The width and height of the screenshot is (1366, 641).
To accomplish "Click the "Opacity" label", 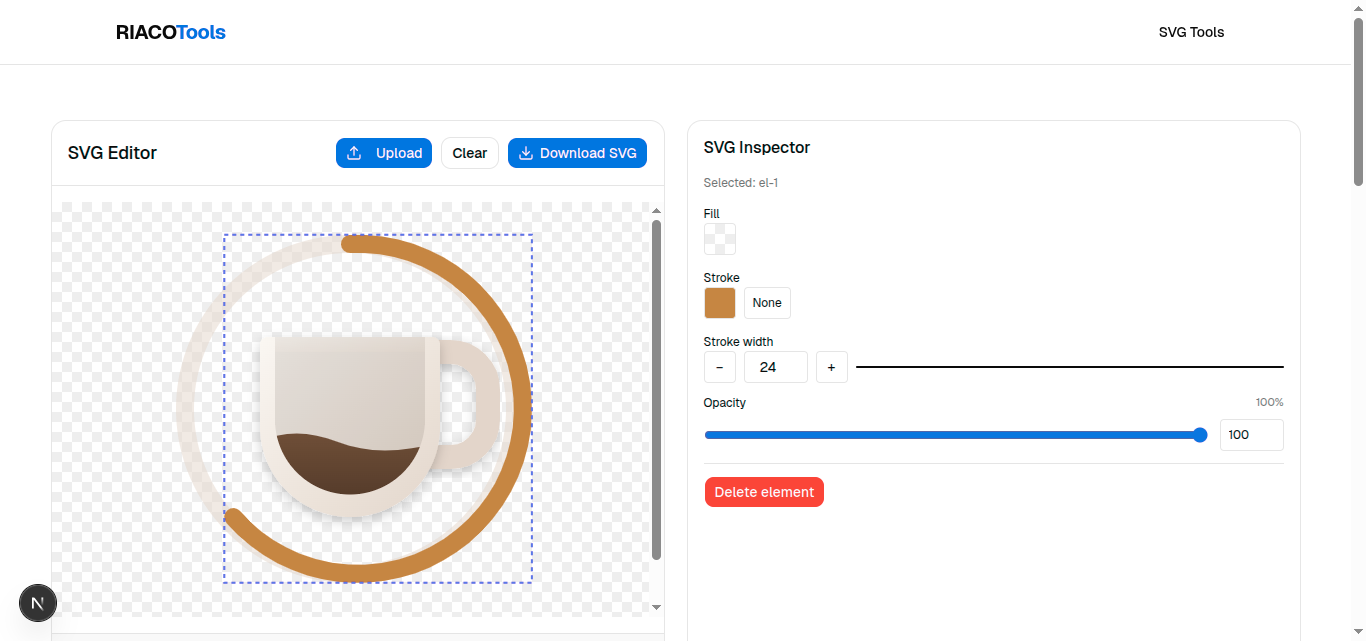I will (725, 402).
